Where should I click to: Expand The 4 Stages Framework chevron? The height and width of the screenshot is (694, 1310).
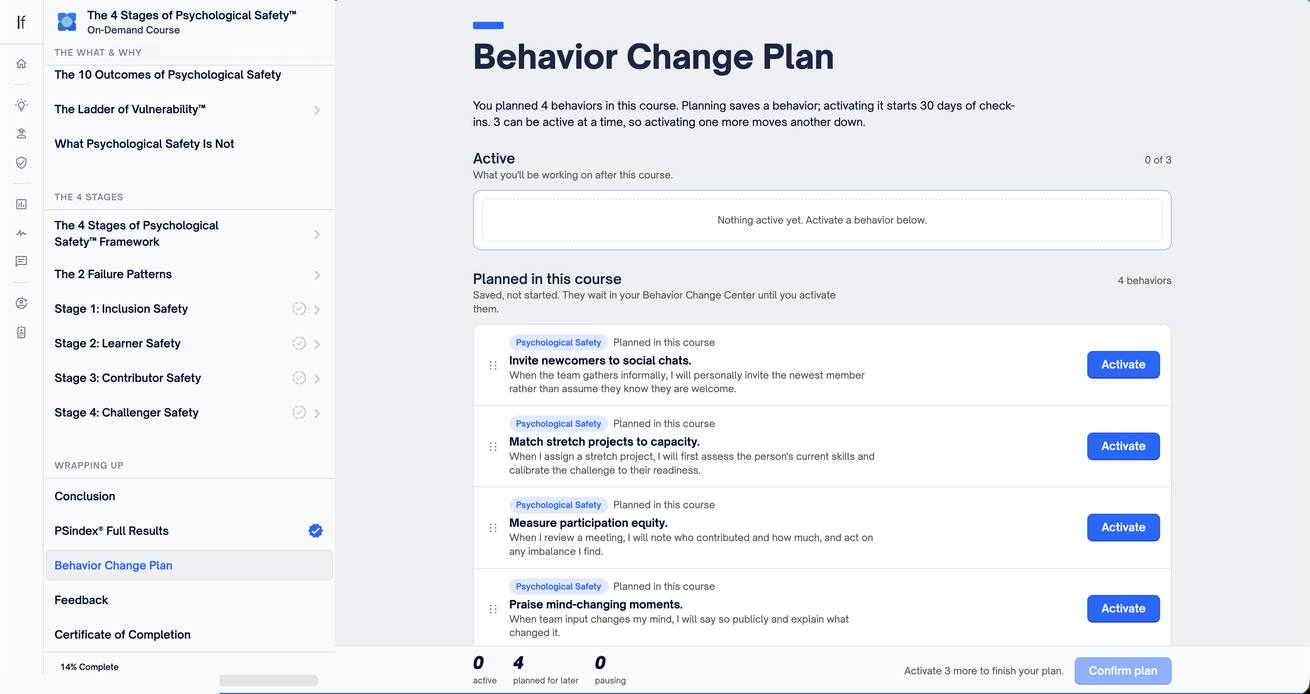click(x=317, y=234)
